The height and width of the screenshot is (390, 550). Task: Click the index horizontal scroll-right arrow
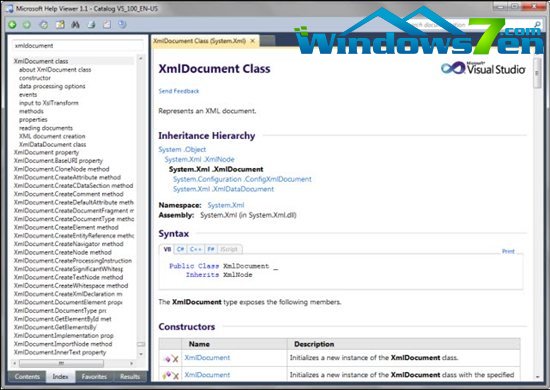point(132,363)
